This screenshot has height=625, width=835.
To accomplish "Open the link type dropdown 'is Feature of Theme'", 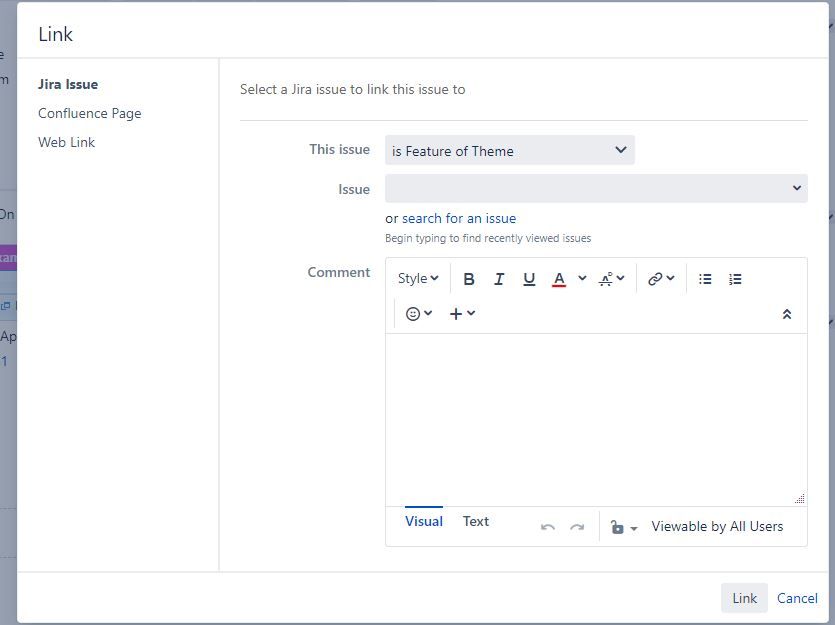I will pyautogui.click(x=510, y=151).
